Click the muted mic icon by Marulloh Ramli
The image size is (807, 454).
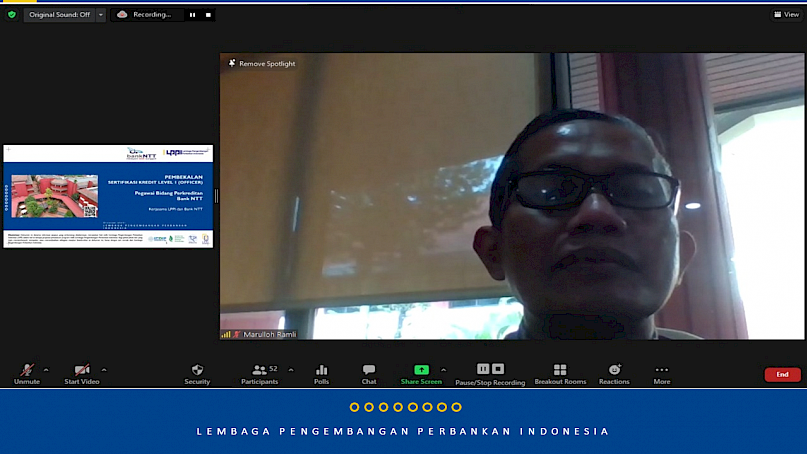[237, 334]
